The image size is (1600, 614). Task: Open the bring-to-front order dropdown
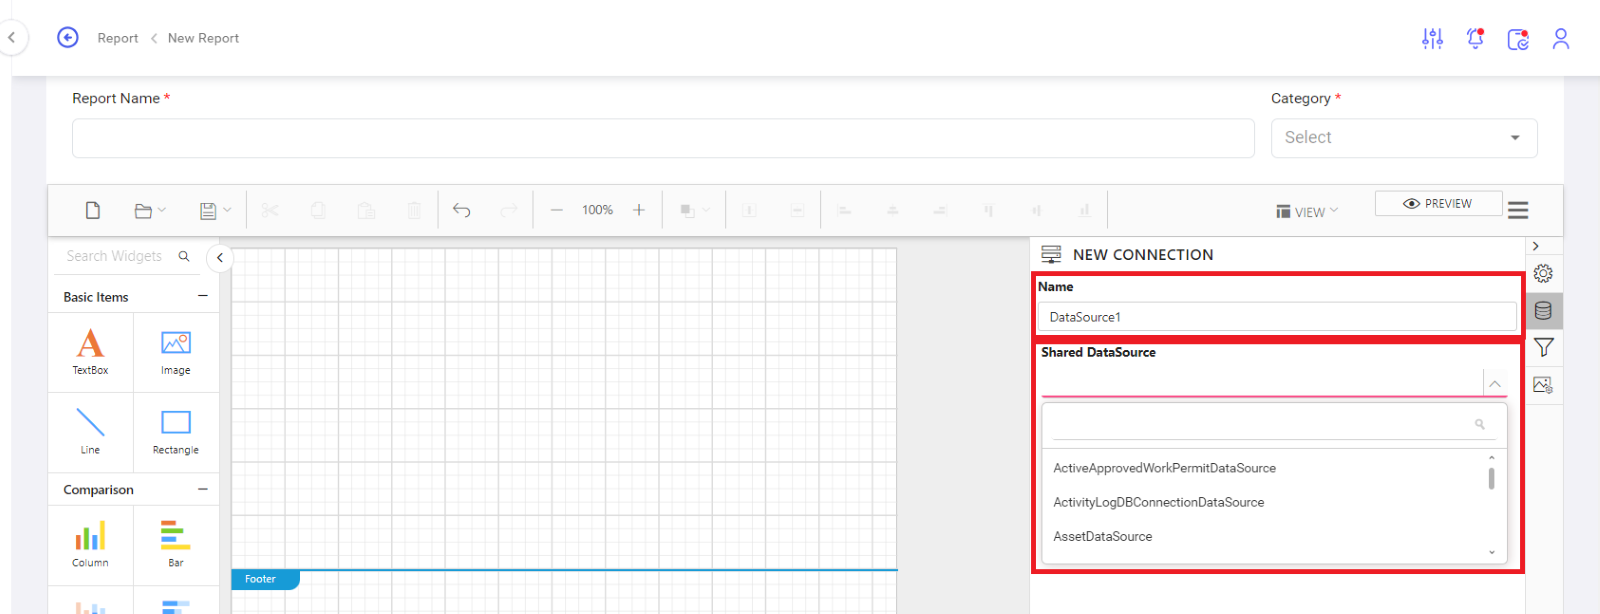(x=695, y=210)
